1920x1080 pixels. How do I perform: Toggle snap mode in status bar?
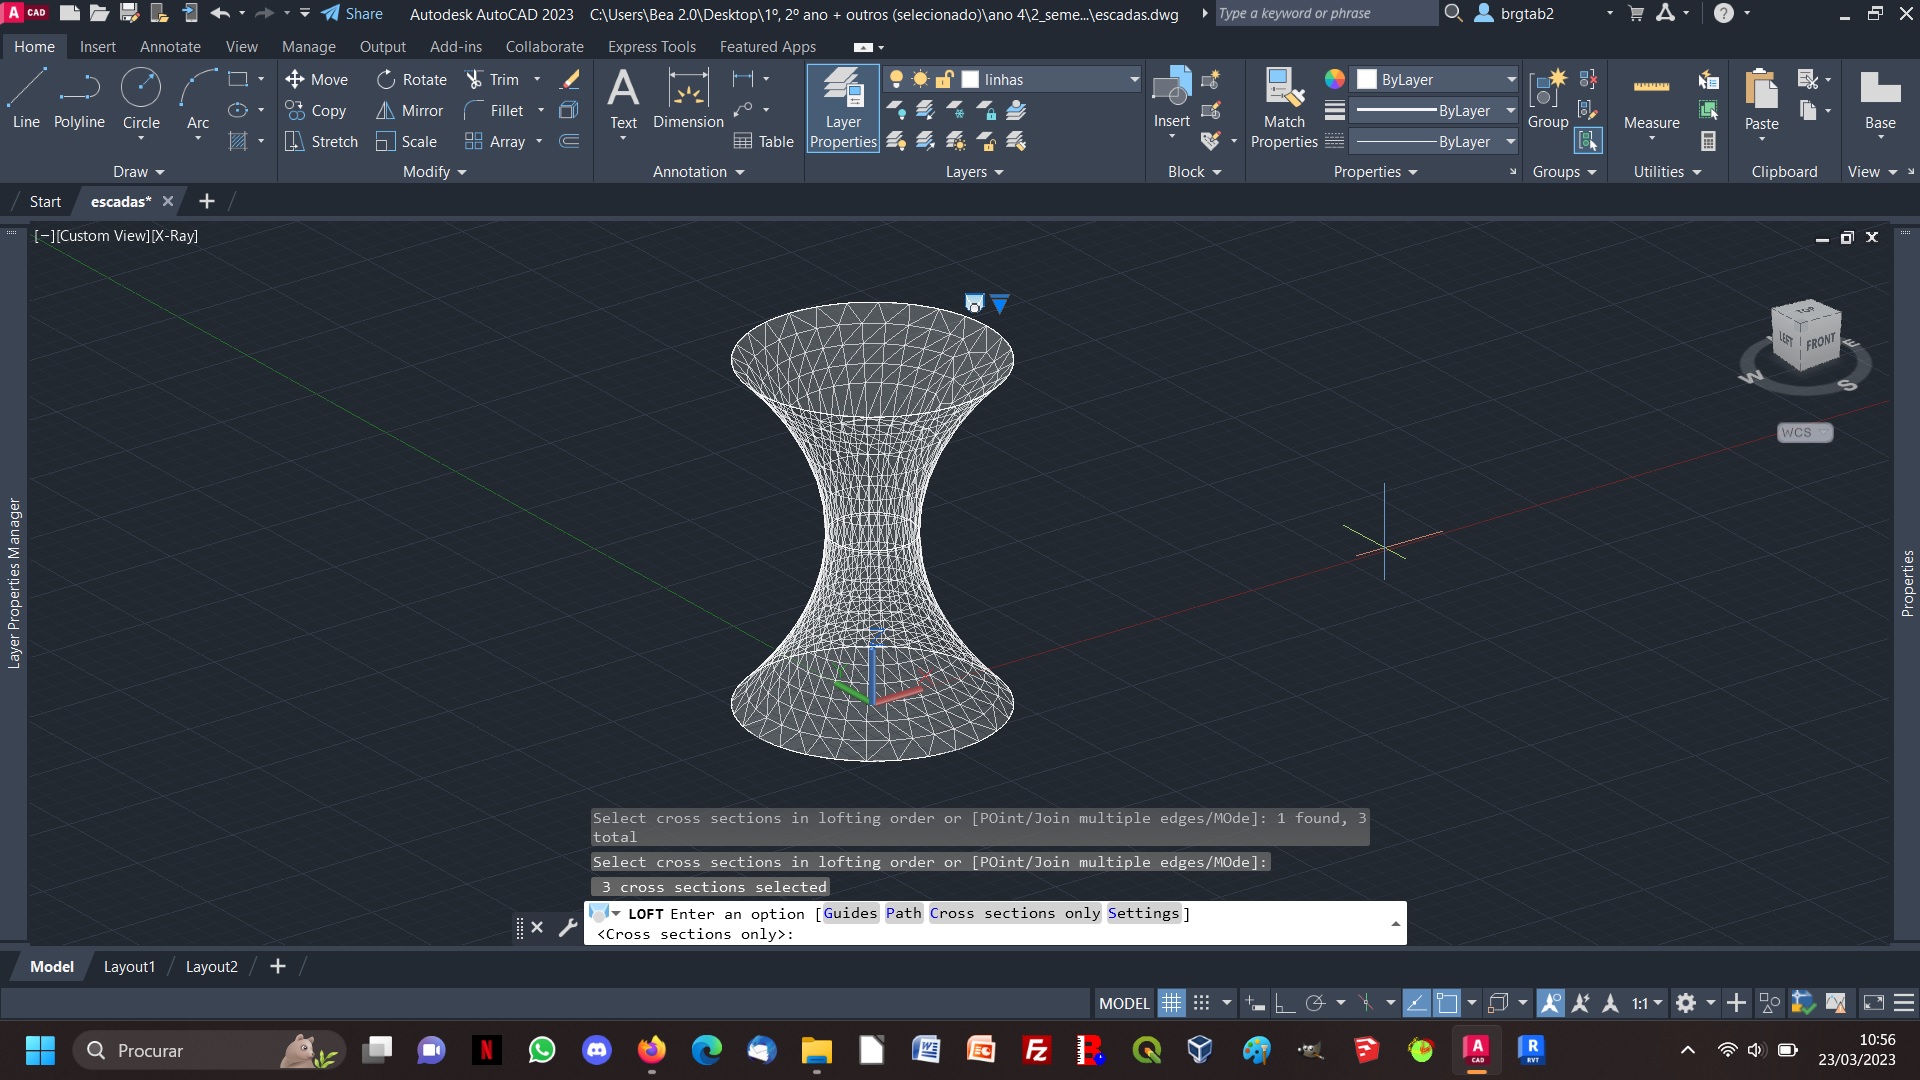(1202, 1003)
